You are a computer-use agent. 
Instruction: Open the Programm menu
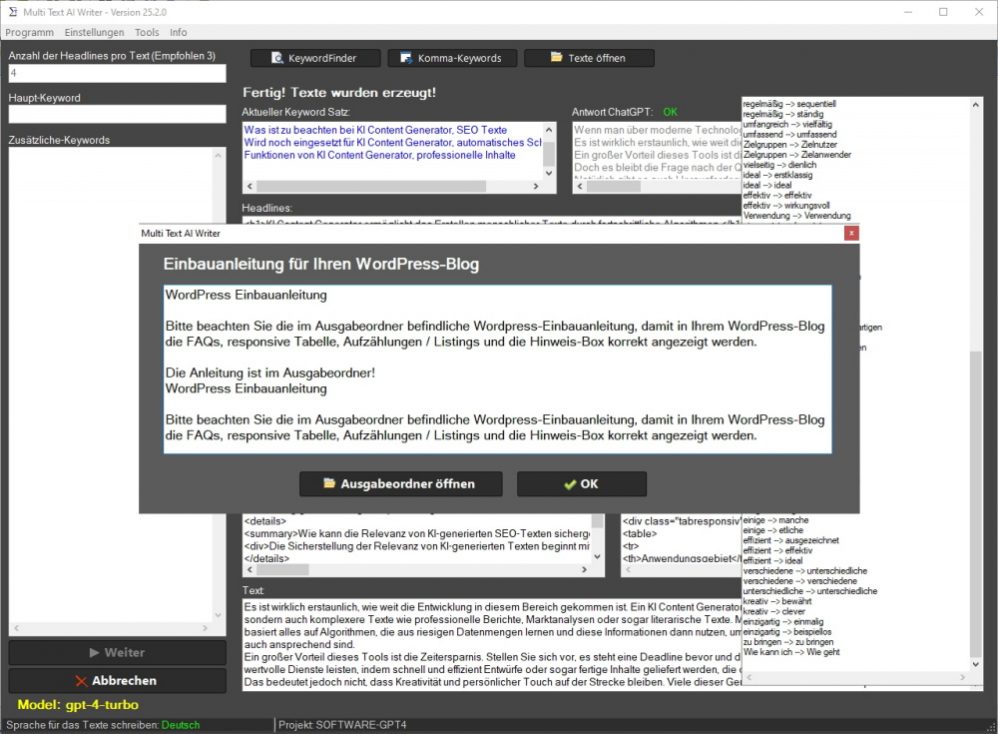pos(30,32)
